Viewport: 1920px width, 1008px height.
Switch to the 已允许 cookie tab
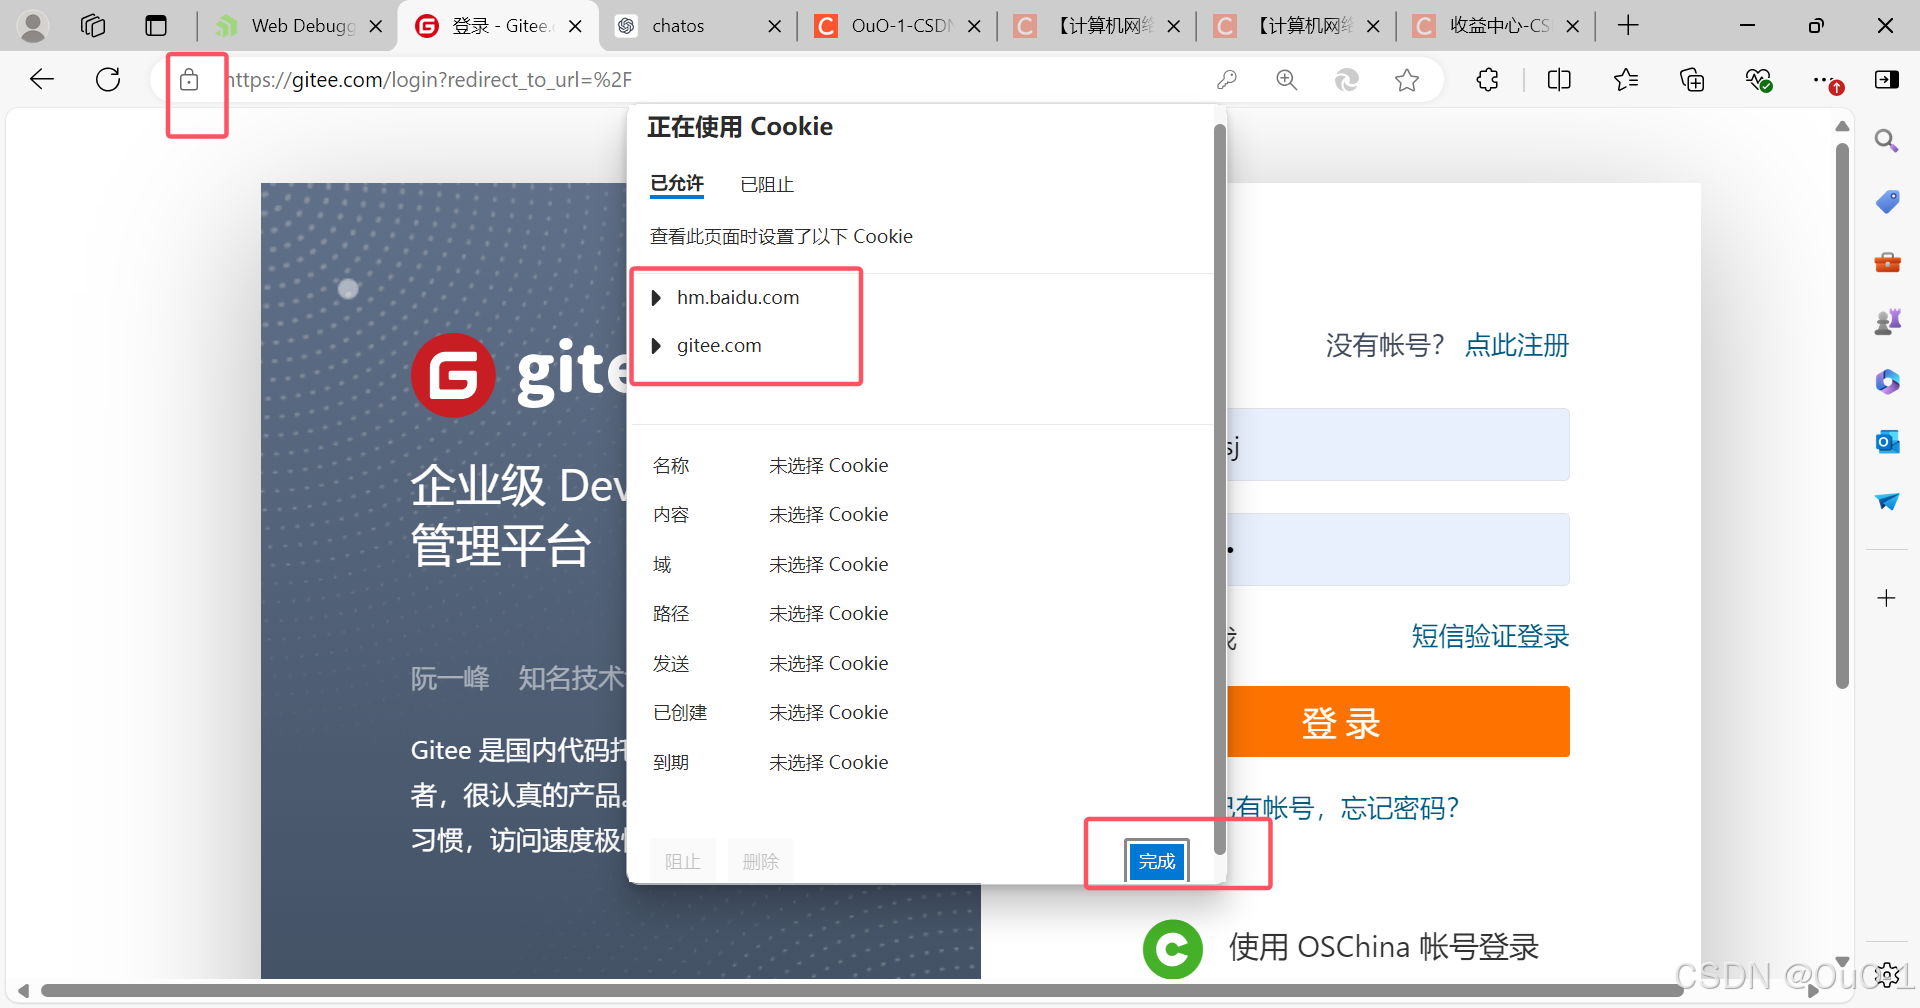tap(677, 184)
